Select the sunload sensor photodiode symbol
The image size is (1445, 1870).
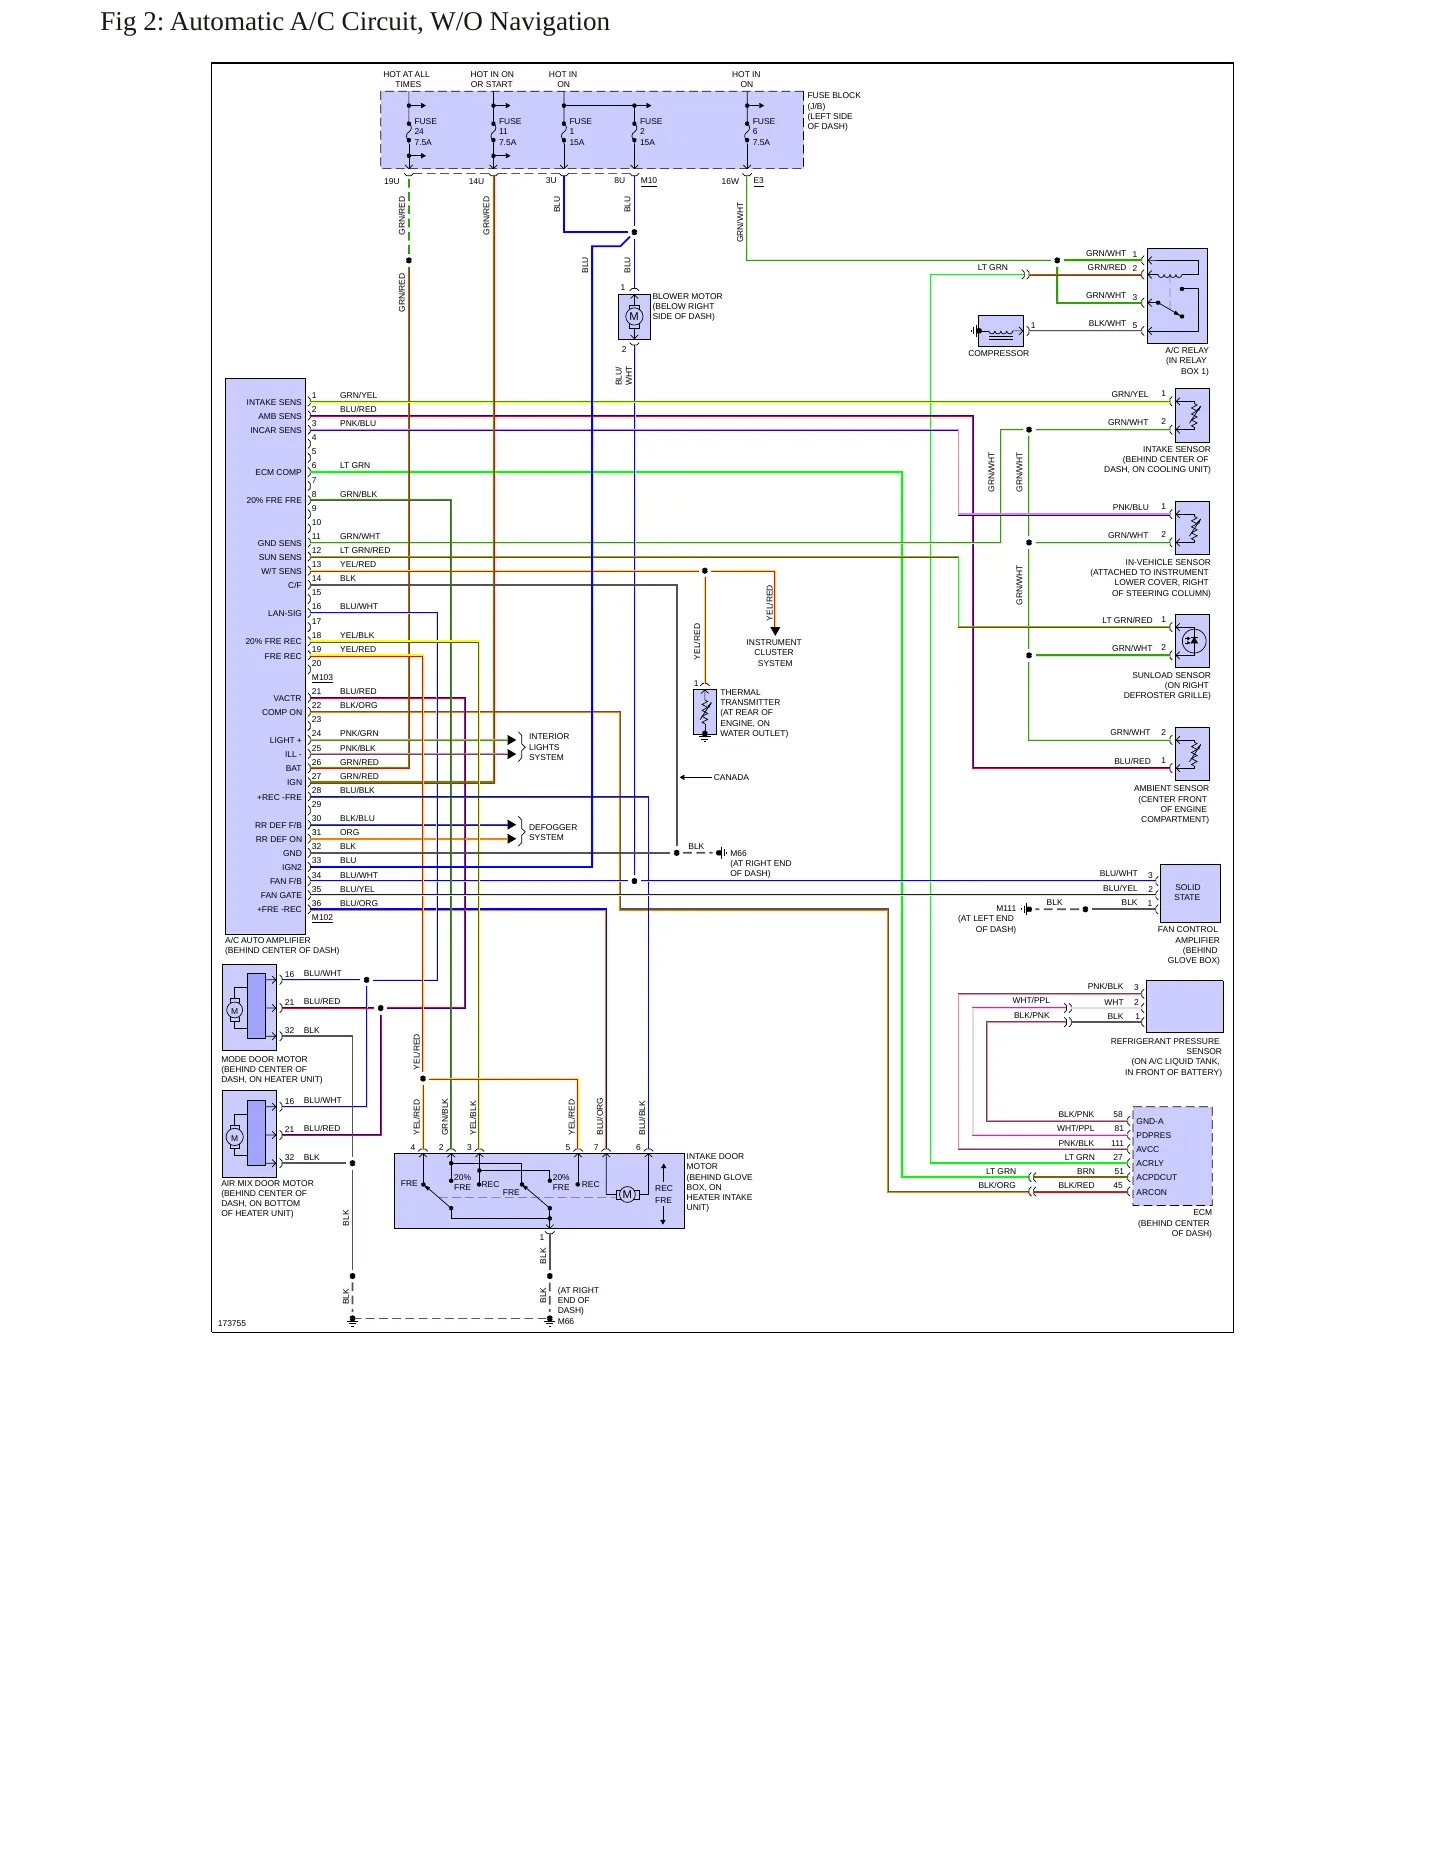tap(1193, 641)
